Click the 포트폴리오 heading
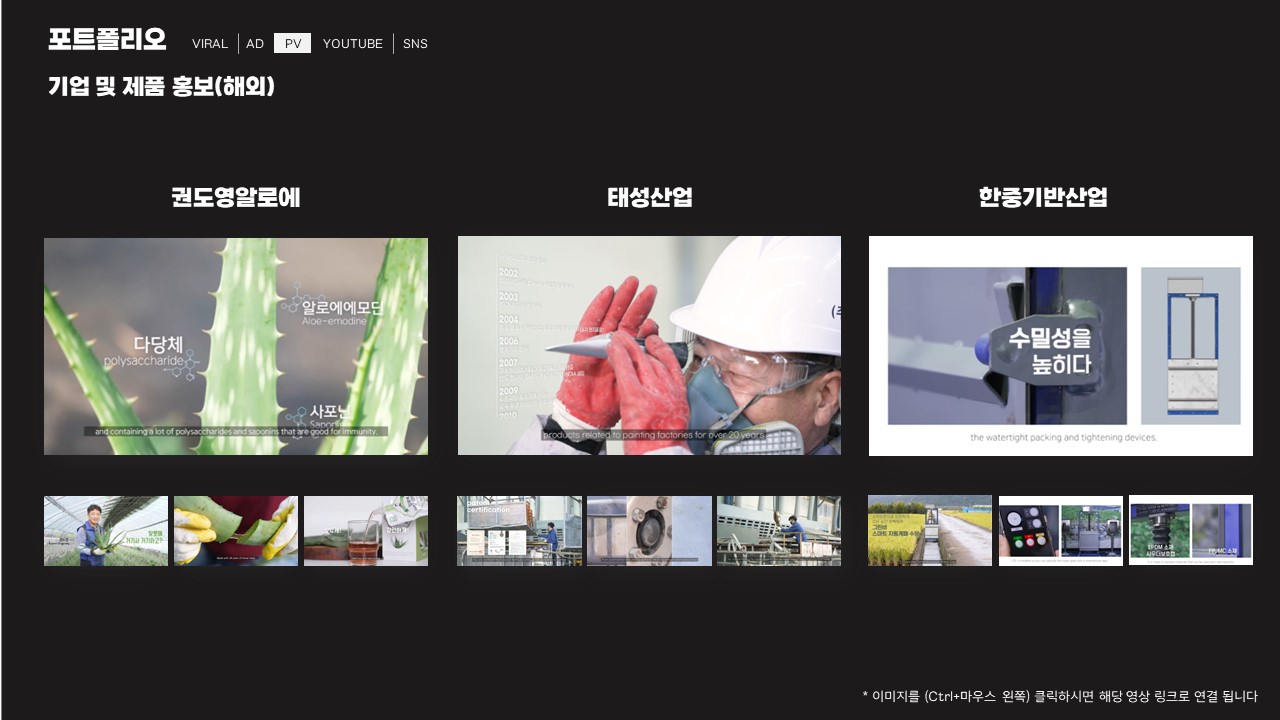 point(107,39)
